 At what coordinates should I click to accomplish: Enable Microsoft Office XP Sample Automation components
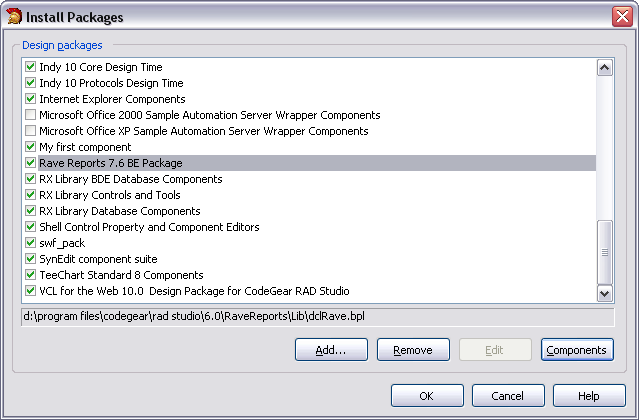click(x=30, y=131)
